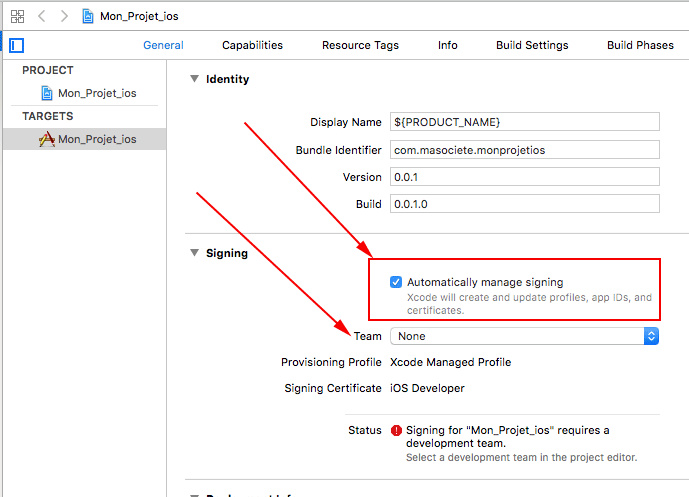Go back with the left chevron

(x=42, y=16)
